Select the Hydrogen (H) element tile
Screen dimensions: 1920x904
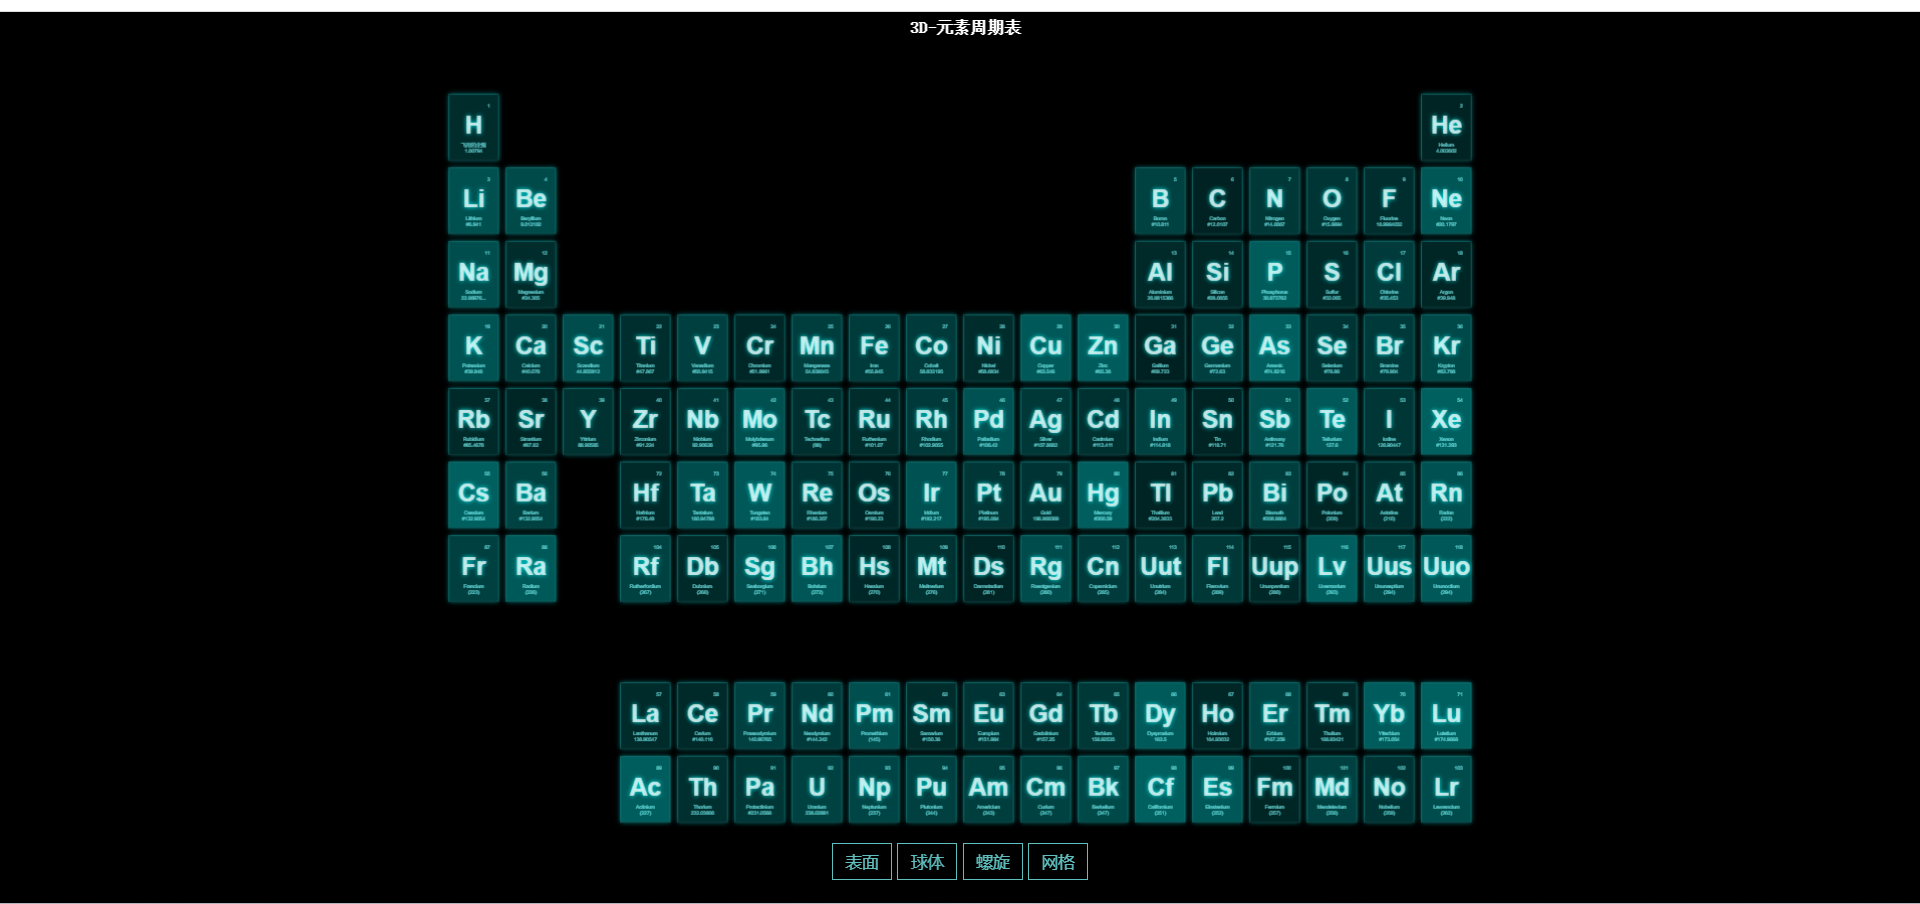pyautogui.click(x=474, y=127)
